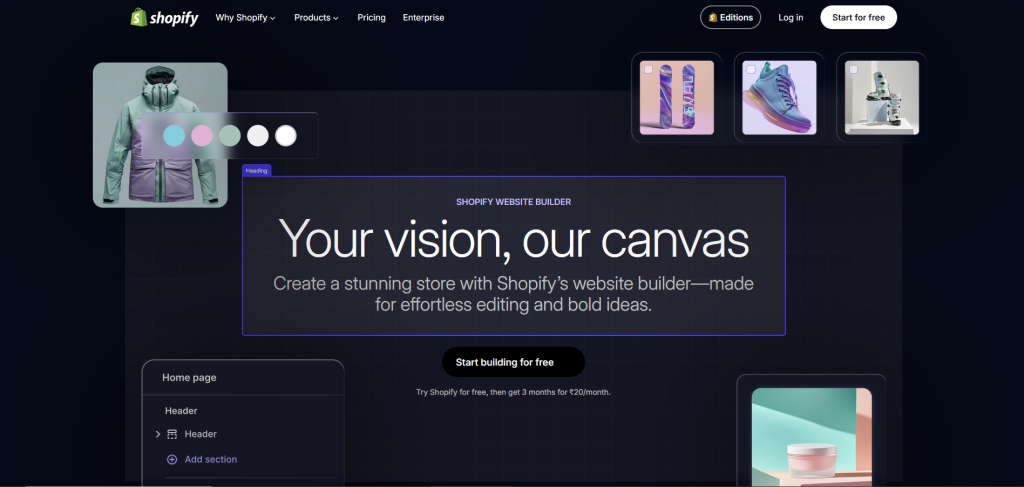
Task: Click the Add section link
Action: coord(211,460)
